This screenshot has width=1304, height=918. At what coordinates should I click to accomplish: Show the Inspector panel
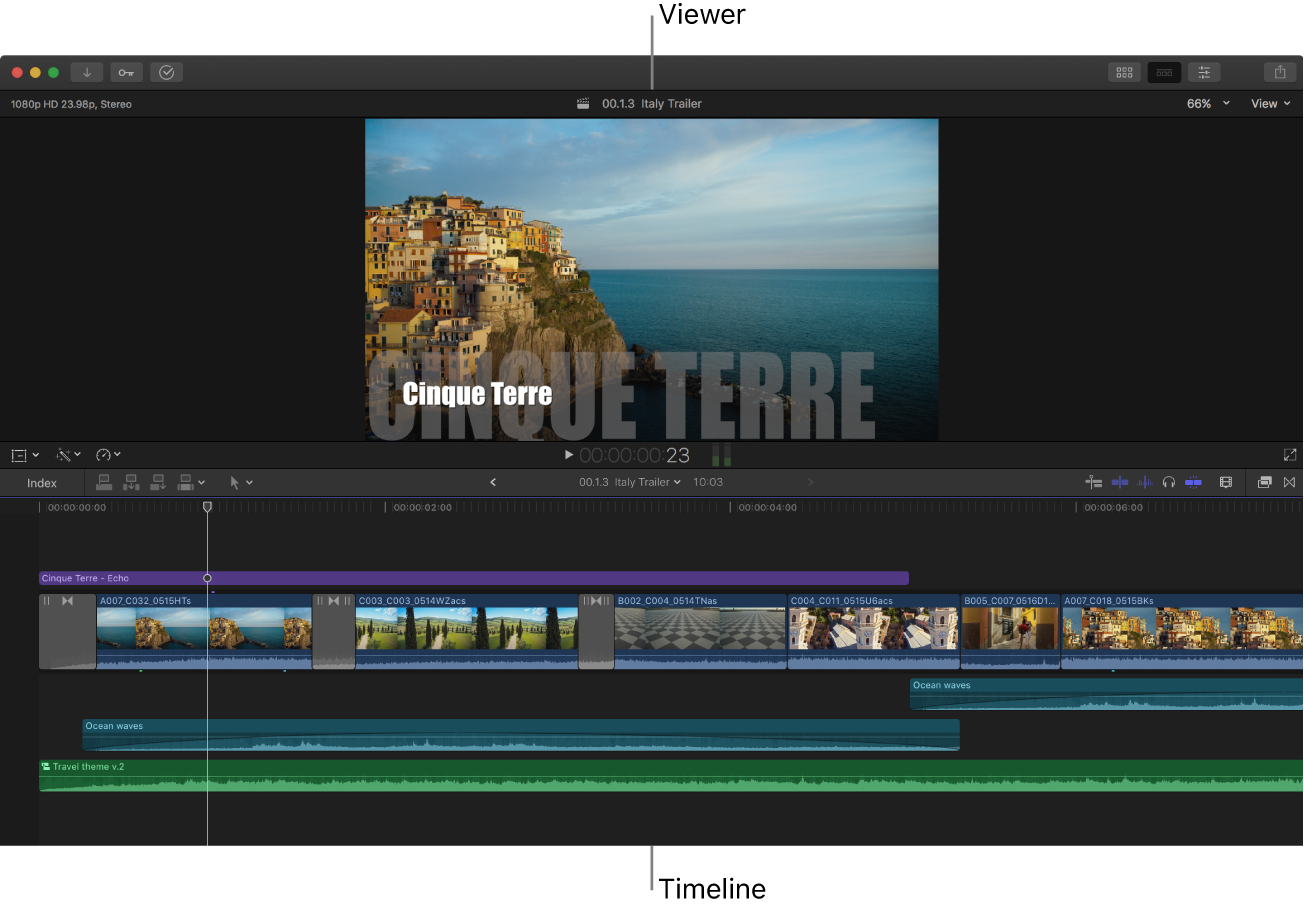(1204, 72)
